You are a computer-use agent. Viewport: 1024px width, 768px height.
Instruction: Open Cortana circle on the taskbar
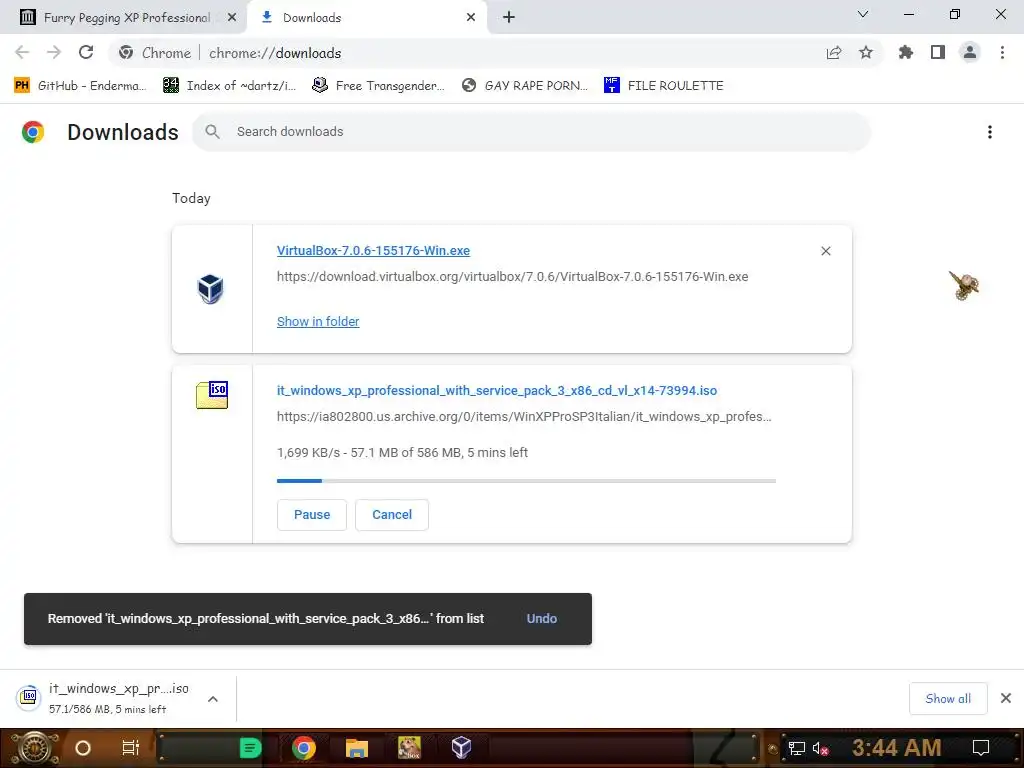point(83,748)
